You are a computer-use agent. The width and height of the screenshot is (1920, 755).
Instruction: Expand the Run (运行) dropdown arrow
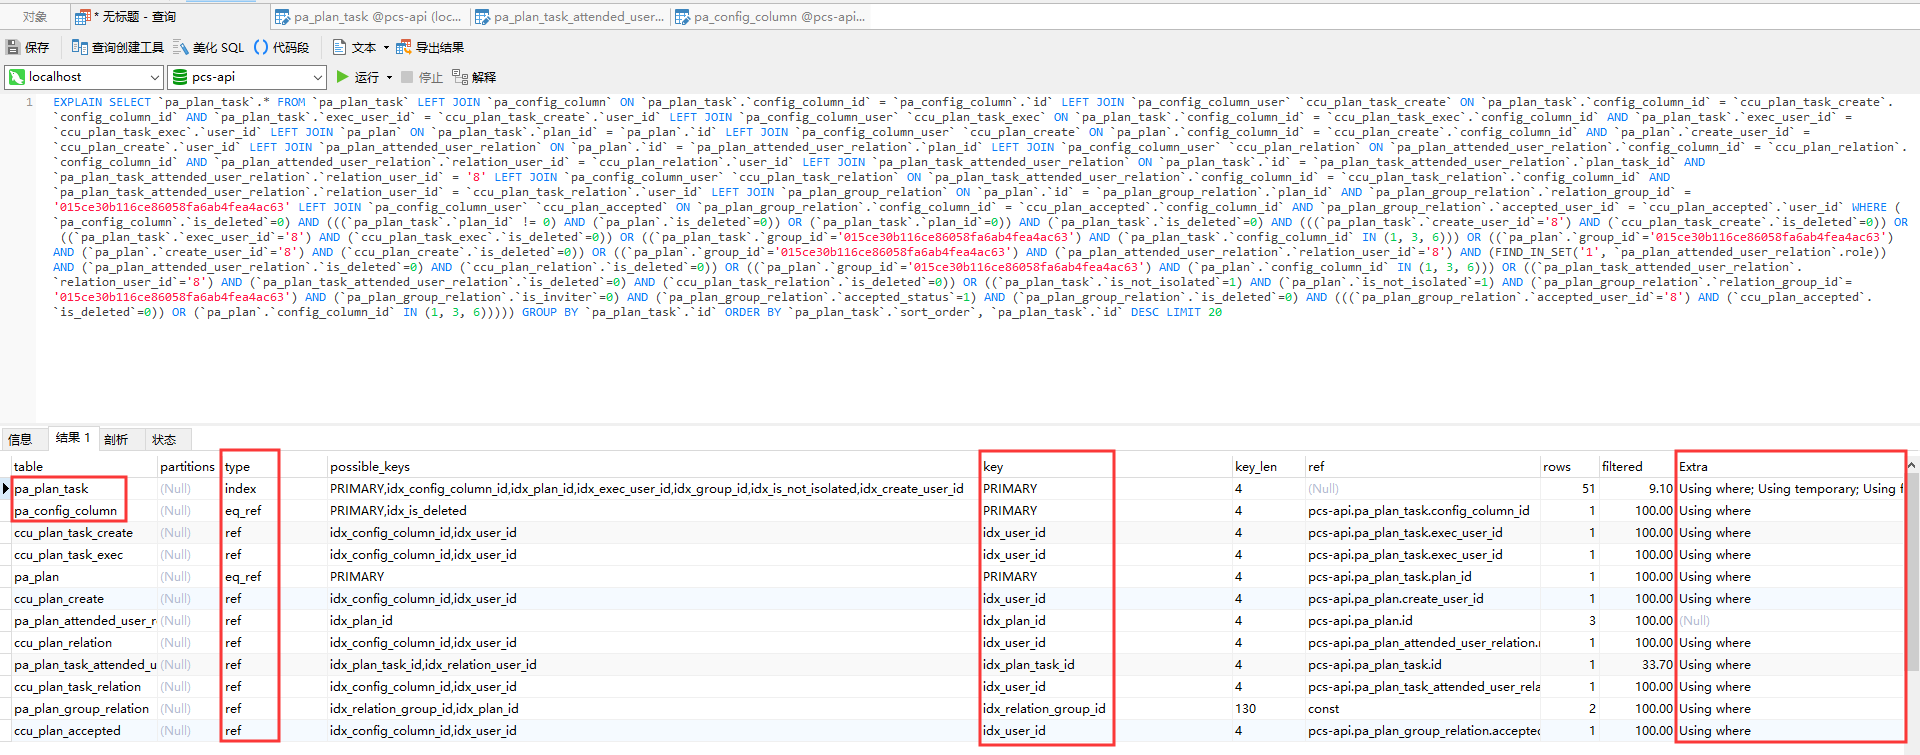[389, 77]
